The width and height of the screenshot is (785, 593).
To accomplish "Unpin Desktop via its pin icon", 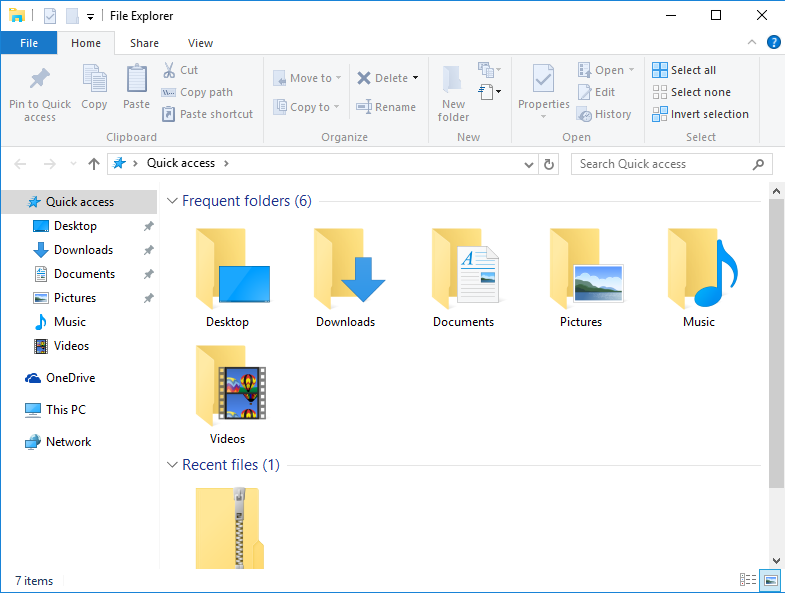I will click(x=149, y=226).
